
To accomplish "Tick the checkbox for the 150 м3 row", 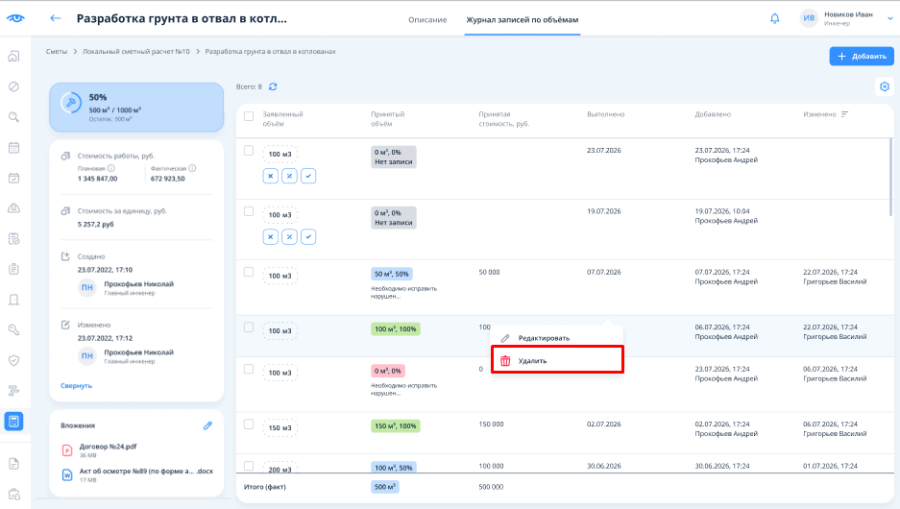I will point(249,424).
